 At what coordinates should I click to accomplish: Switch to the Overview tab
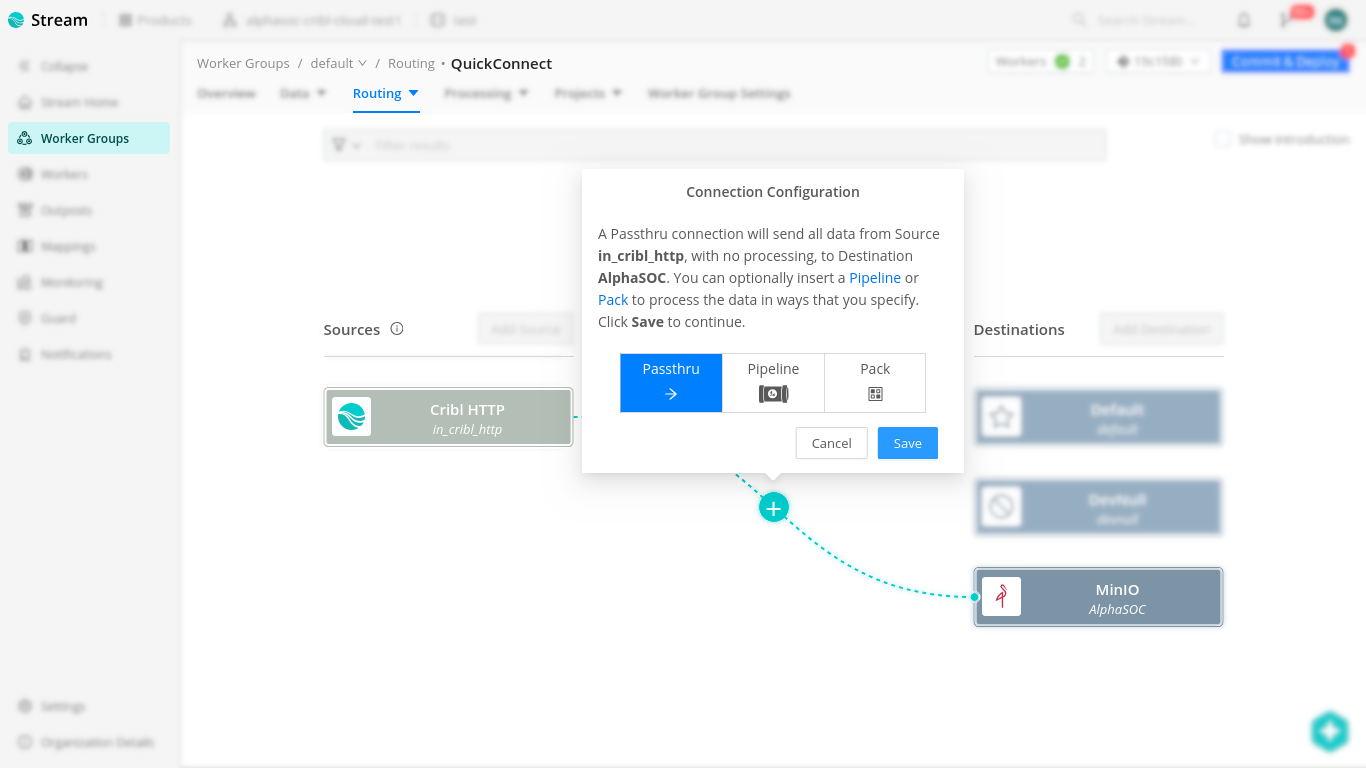226,93
